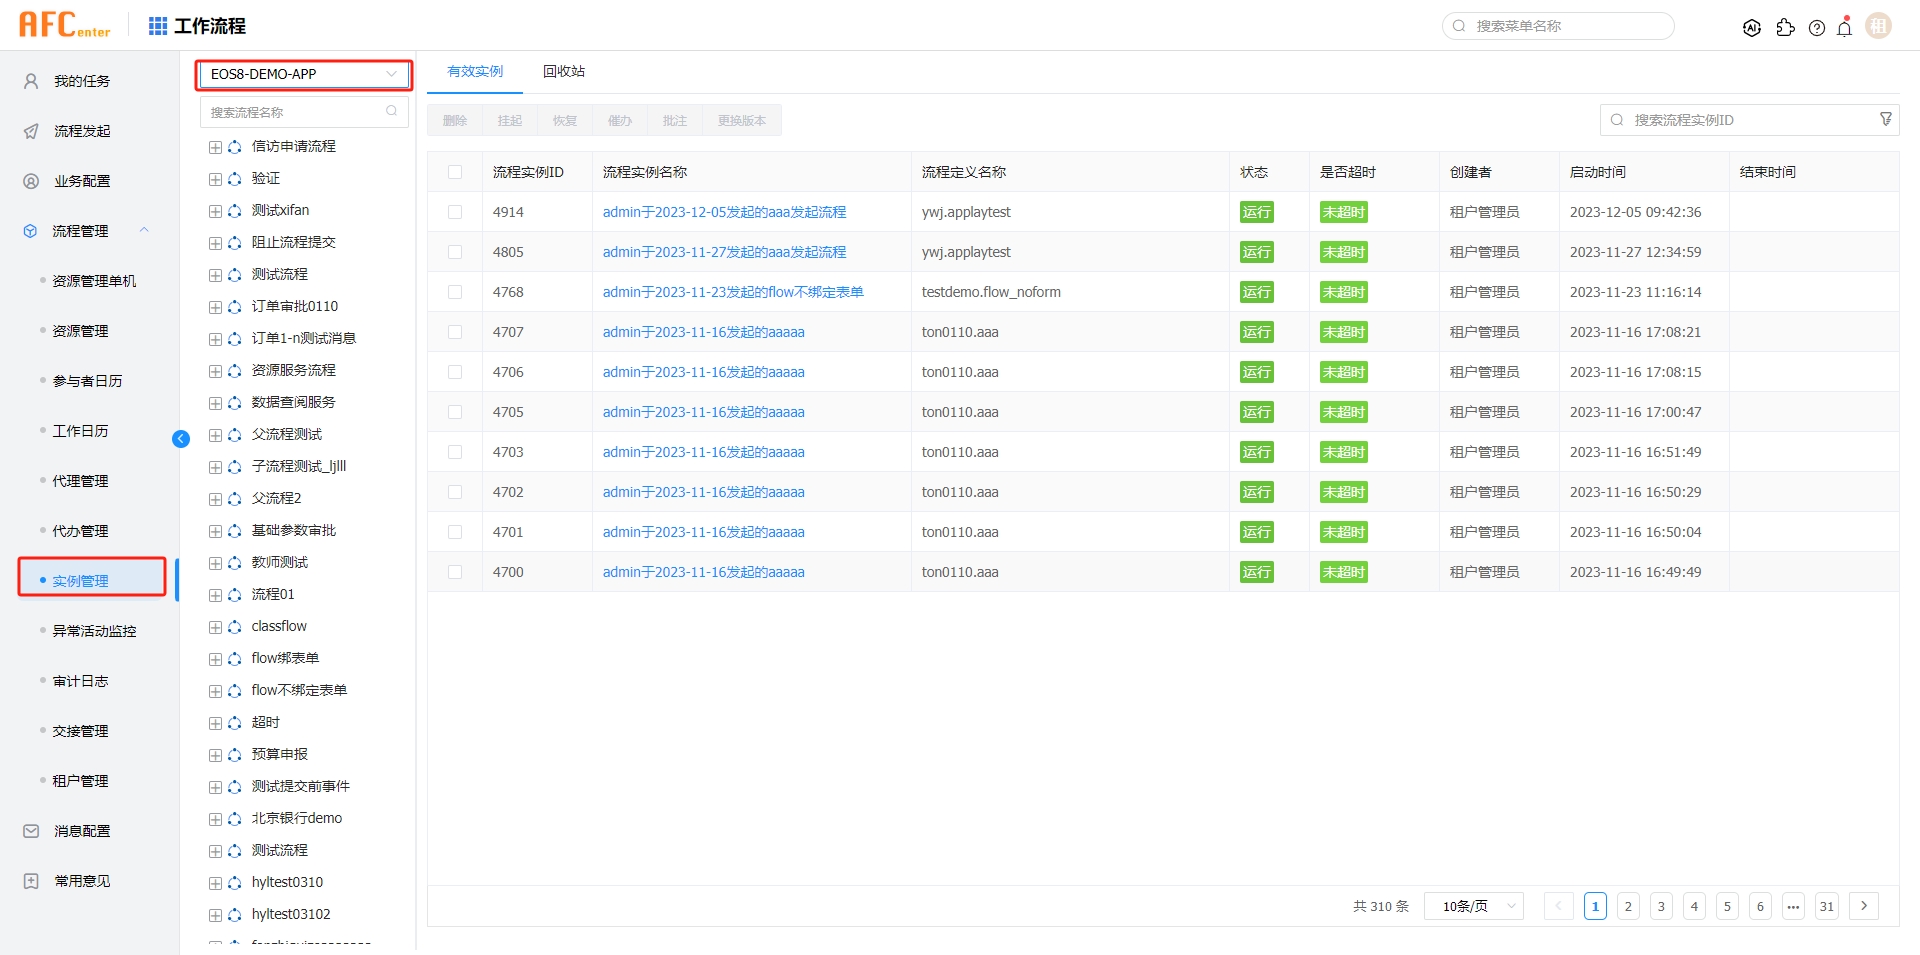The width and height of the screenshot is (1920, 955).
Task: Open help via the question mark icon
Action: pos(1817,28)
